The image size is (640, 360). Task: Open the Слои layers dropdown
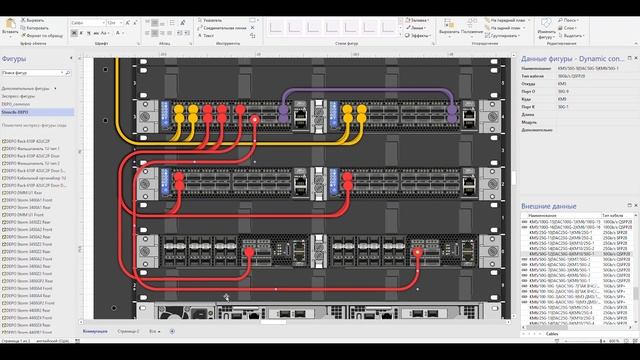point(568,28)
